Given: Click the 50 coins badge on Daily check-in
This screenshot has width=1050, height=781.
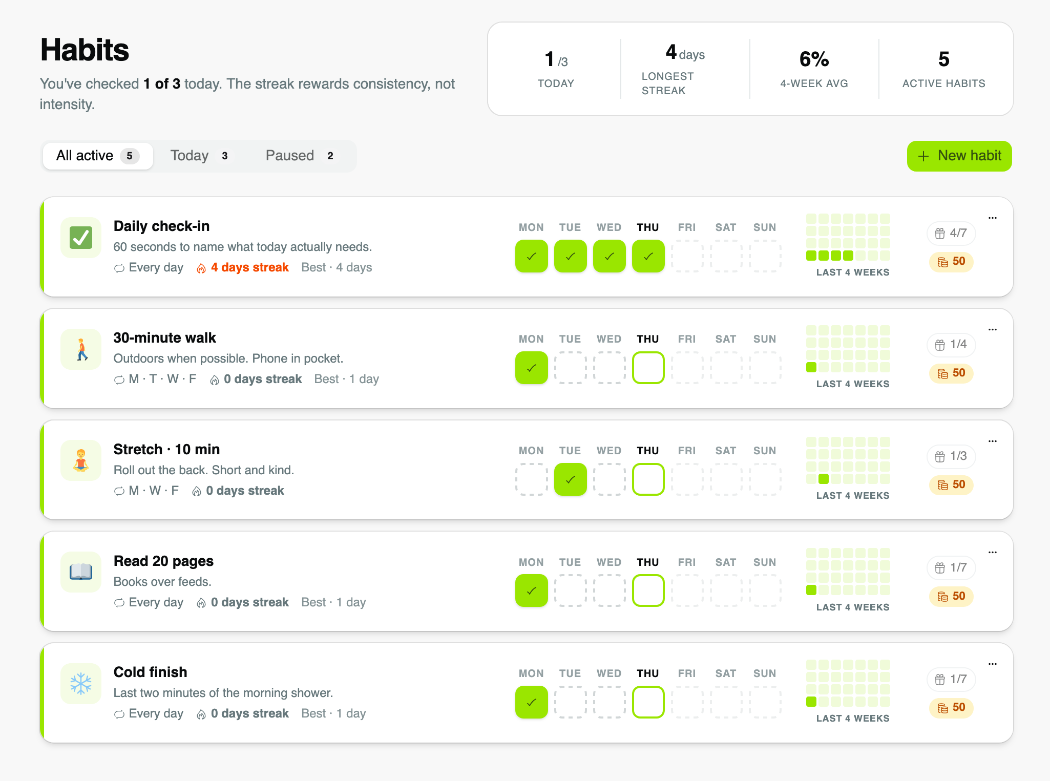Looking at the screenshot, I should [x=951, y=261].
